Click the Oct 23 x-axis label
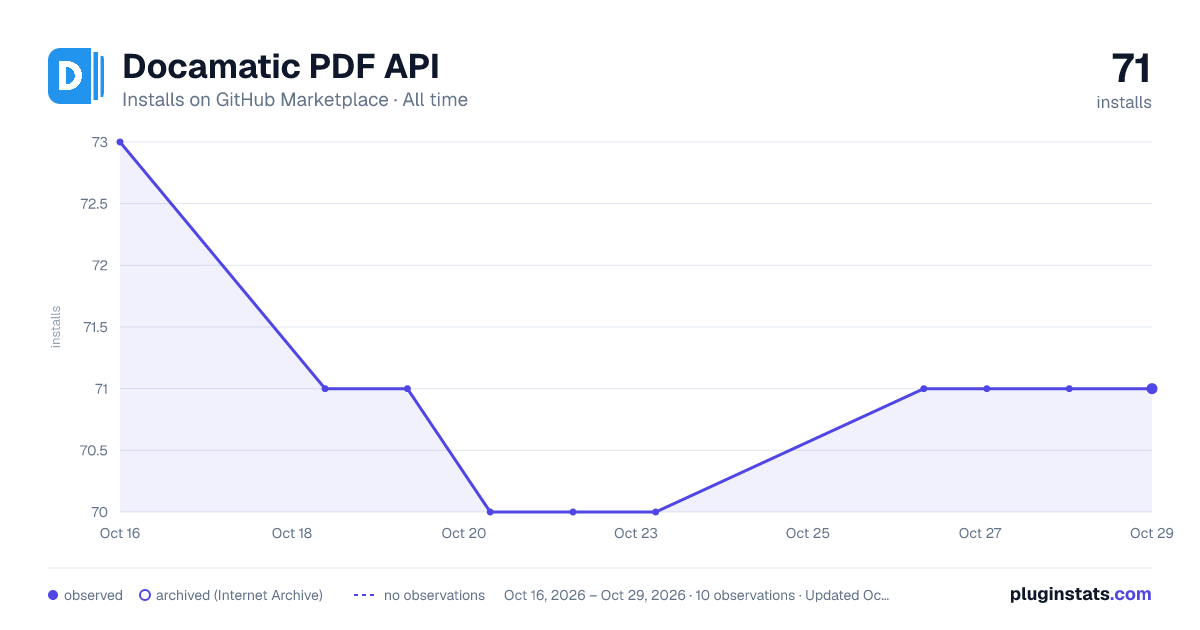The height and width of the screenshot is (630, 1200). tap(636, 533)
